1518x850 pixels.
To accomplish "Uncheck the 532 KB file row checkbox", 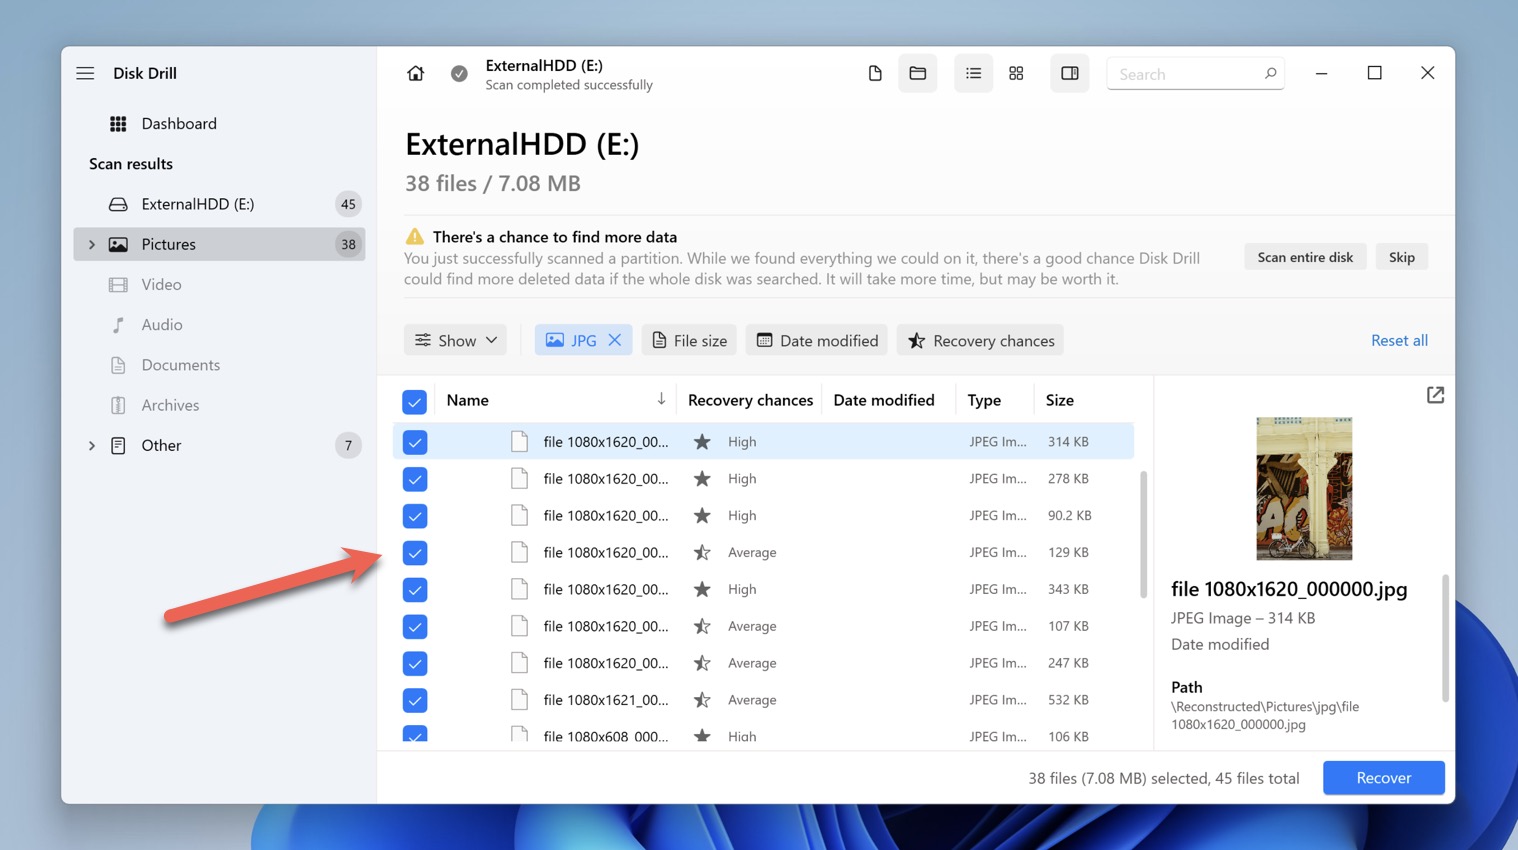I will (x=415, y=701).
